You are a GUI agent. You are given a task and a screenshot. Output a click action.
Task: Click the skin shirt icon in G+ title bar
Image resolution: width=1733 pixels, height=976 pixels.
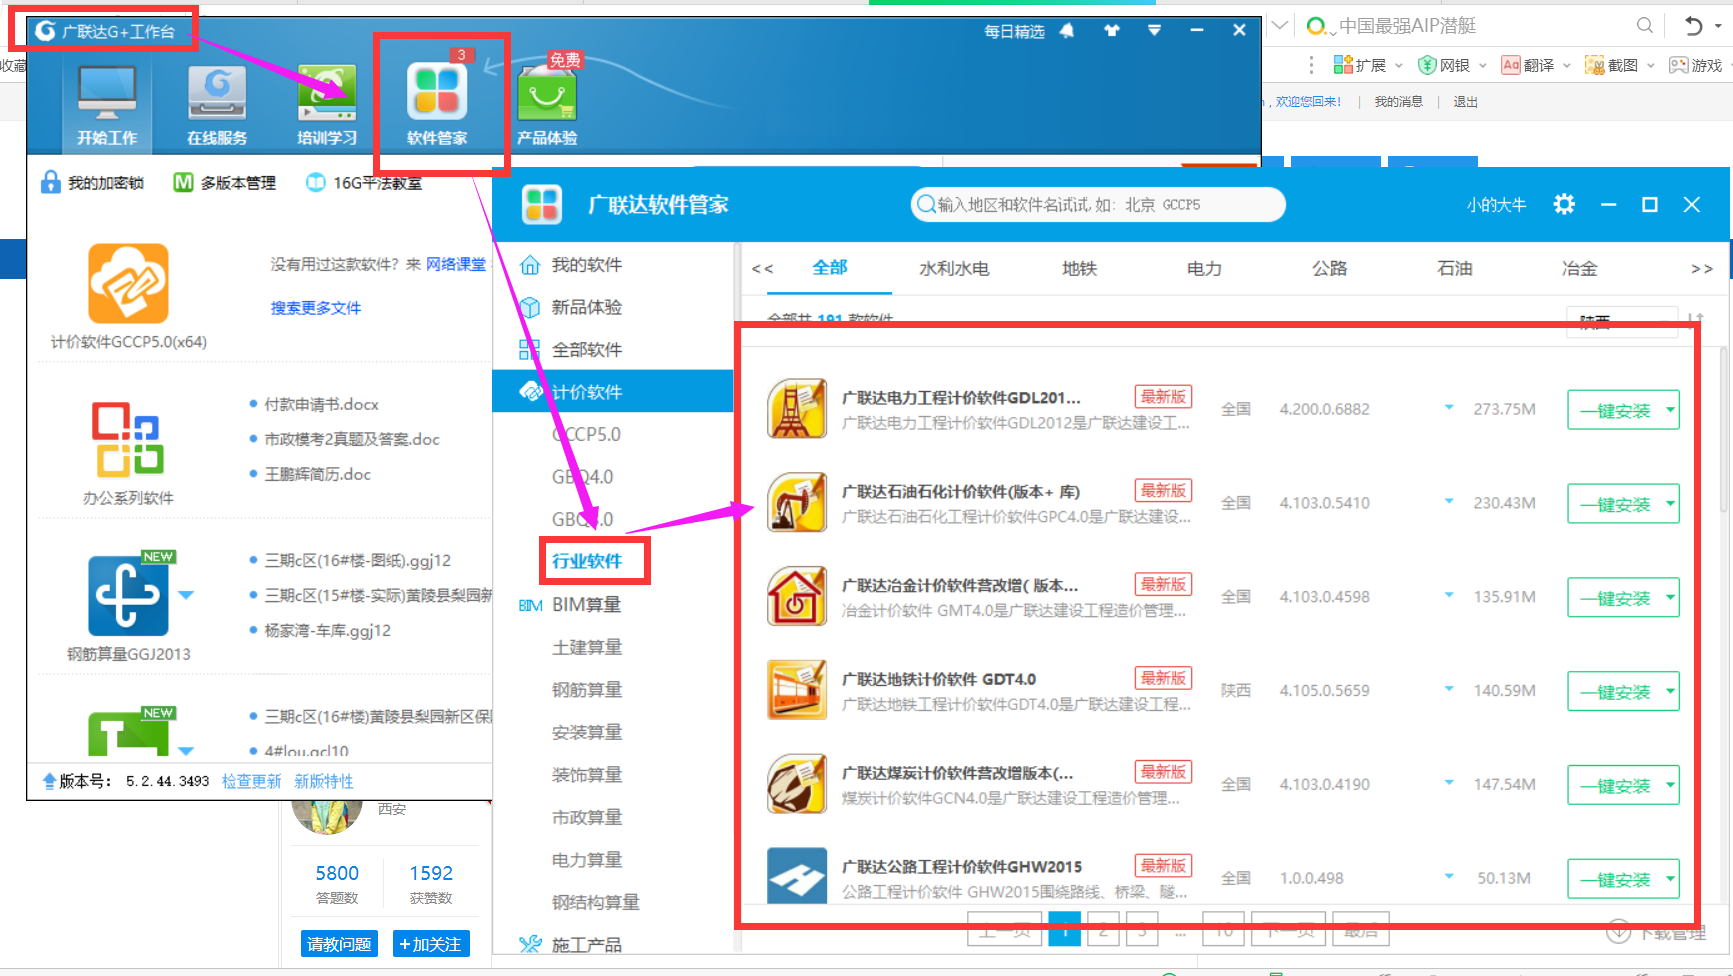(1111, 31)
